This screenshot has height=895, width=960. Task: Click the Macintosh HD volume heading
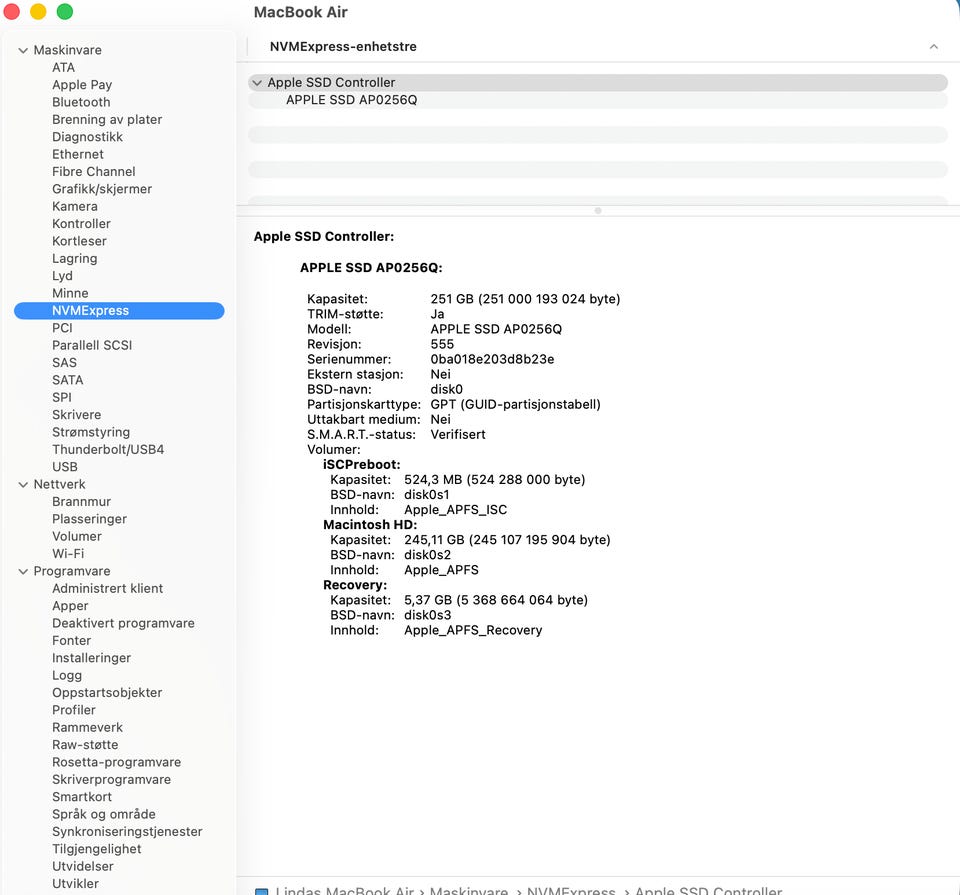370,525
